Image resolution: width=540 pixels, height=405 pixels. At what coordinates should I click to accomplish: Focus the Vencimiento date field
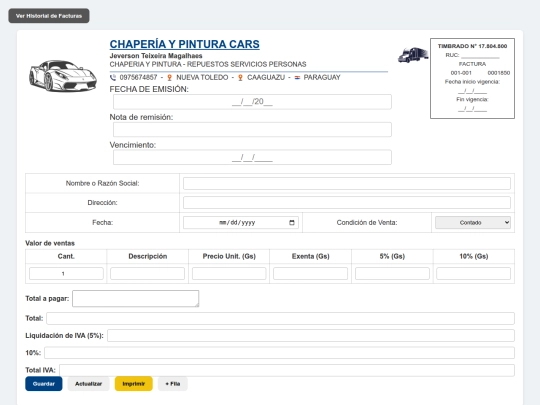click(252, 157)
